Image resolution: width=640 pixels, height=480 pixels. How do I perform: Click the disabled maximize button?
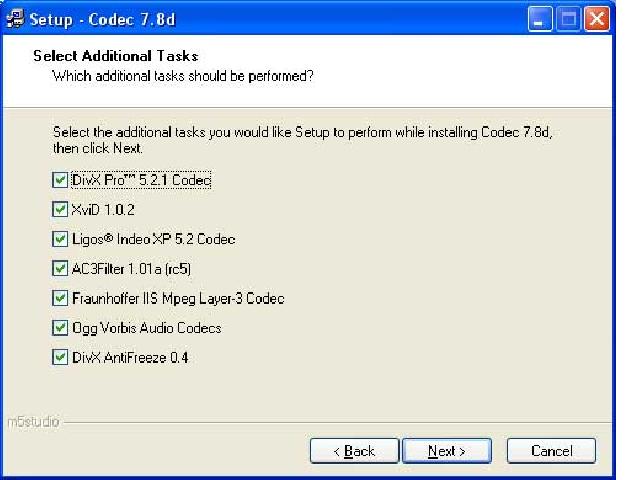point(568,19)
